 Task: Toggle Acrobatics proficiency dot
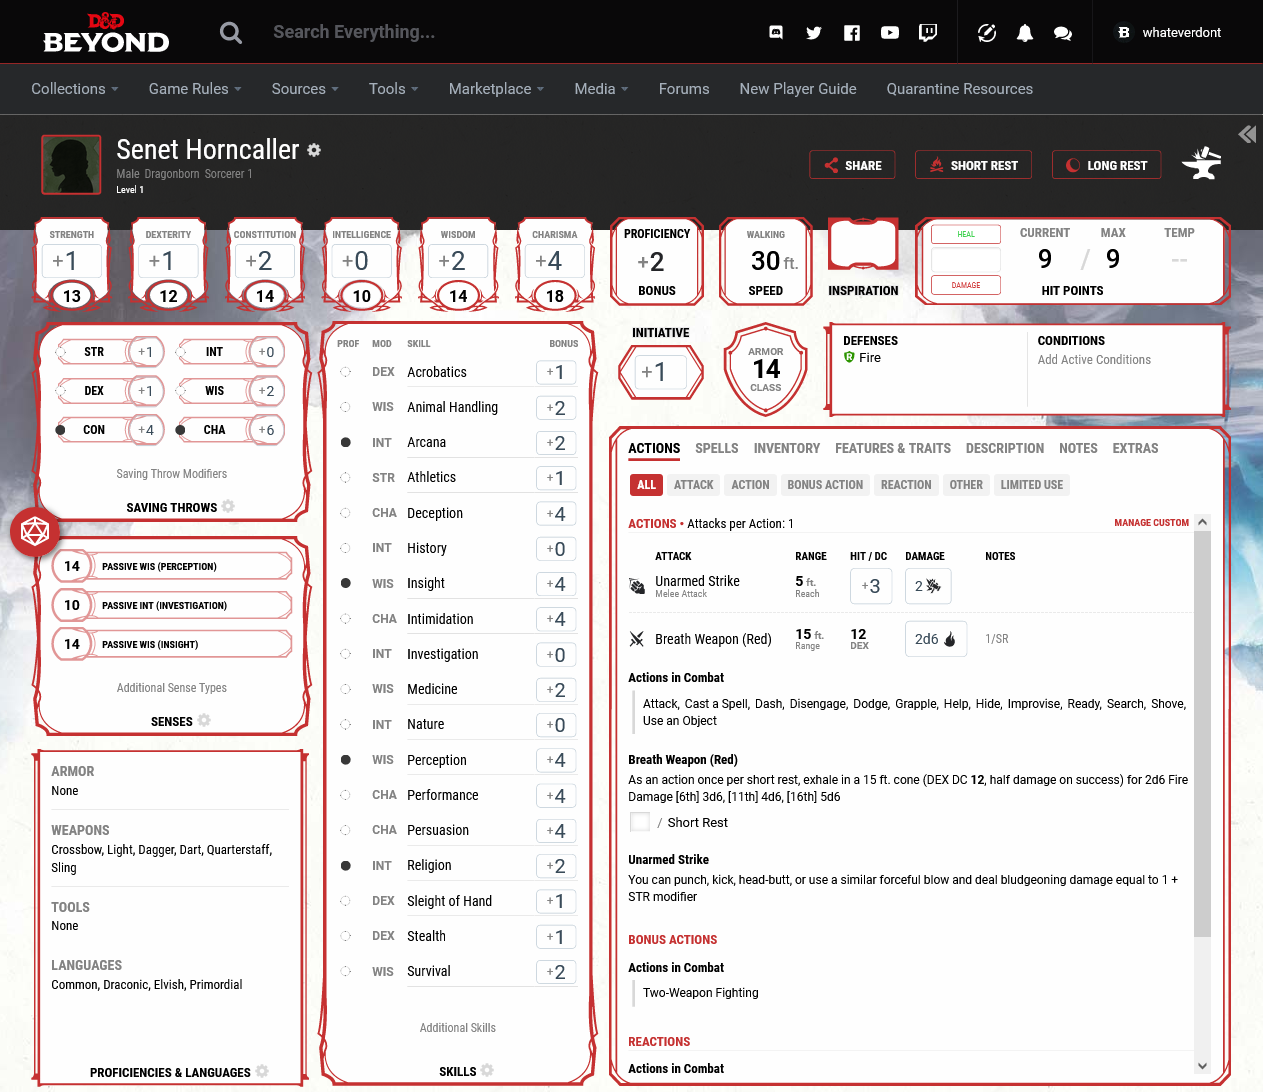tap(346, 372)
